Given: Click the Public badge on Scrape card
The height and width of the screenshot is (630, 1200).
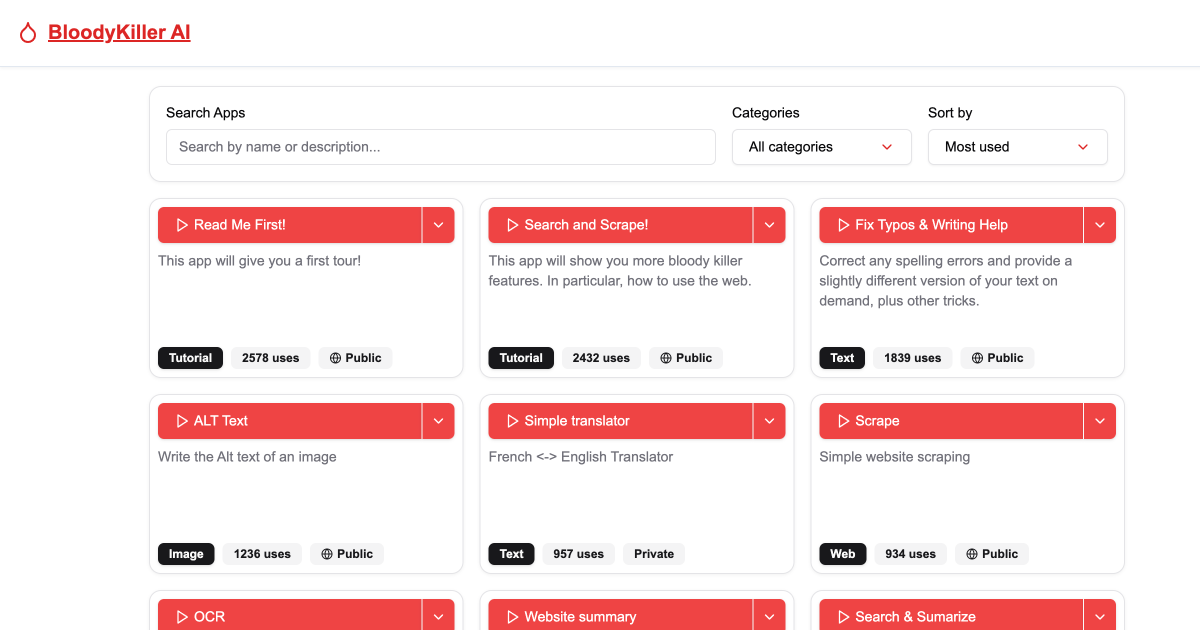Looking at the screenshot, I should tap(992, 554).
